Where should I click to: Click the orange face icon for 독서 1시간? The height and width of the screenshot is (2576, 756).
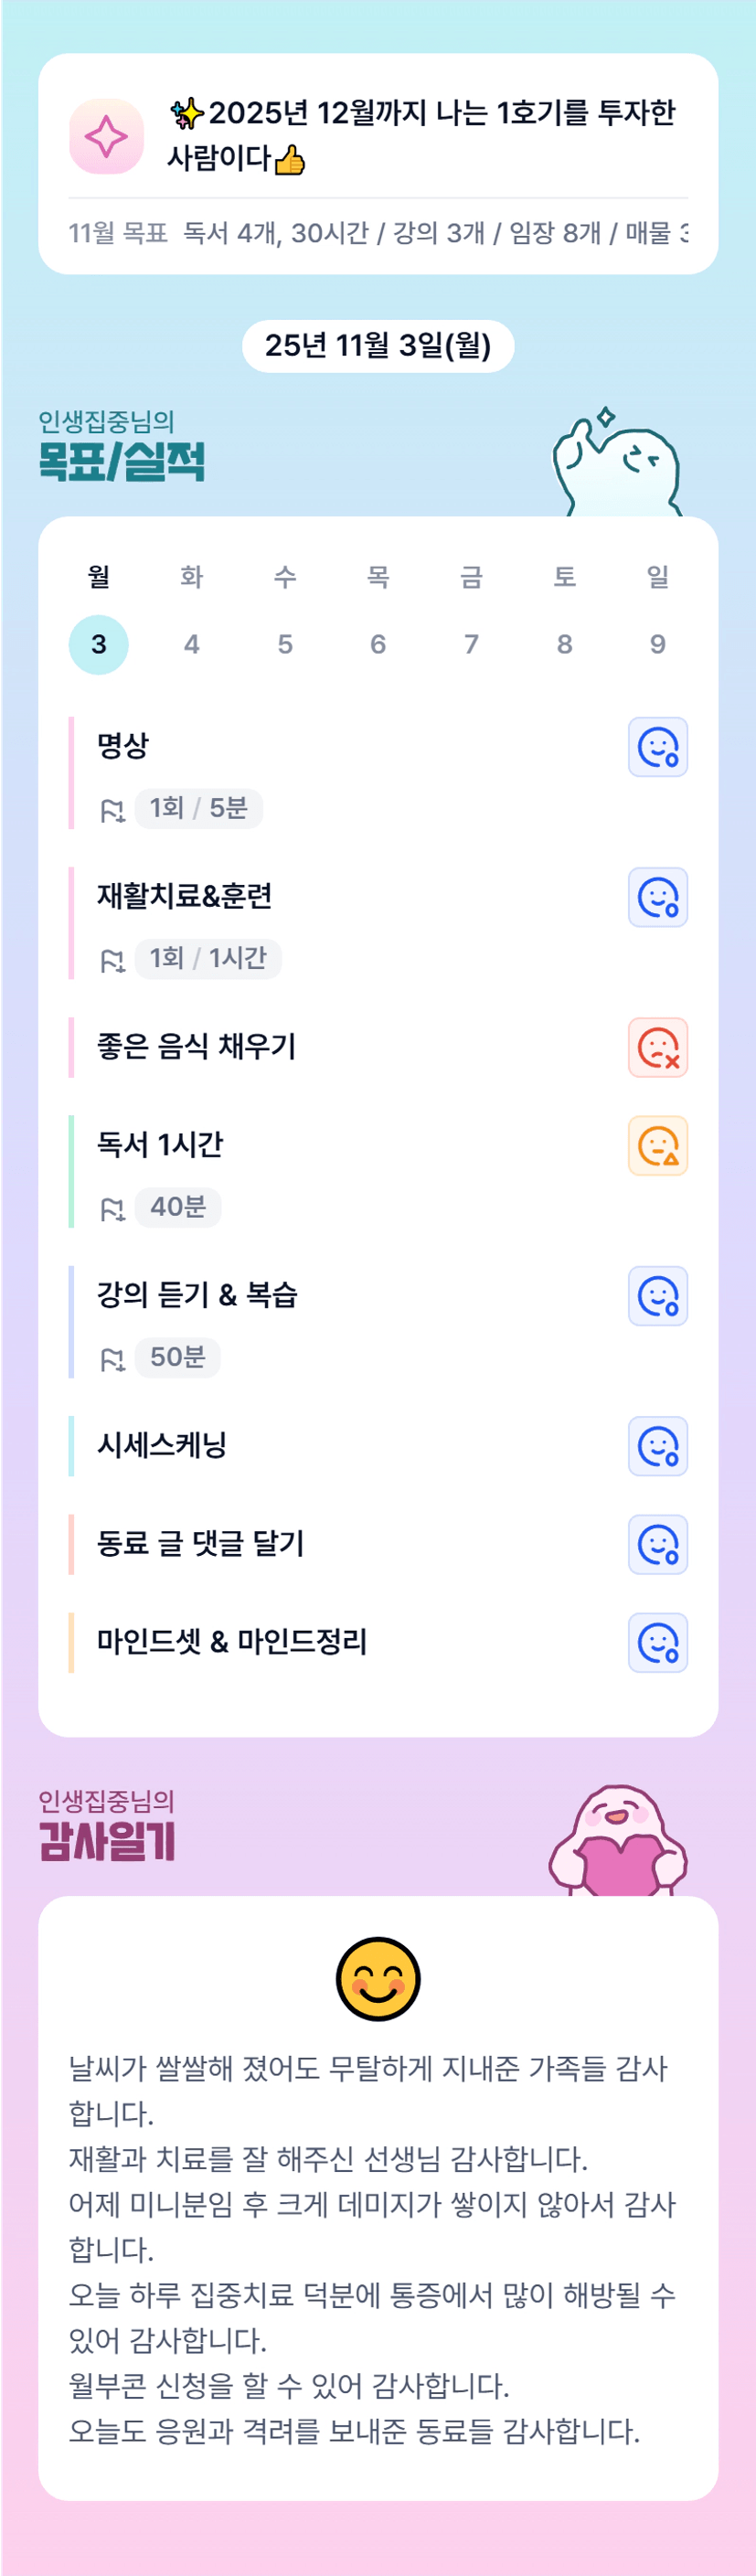point(657,1145)
